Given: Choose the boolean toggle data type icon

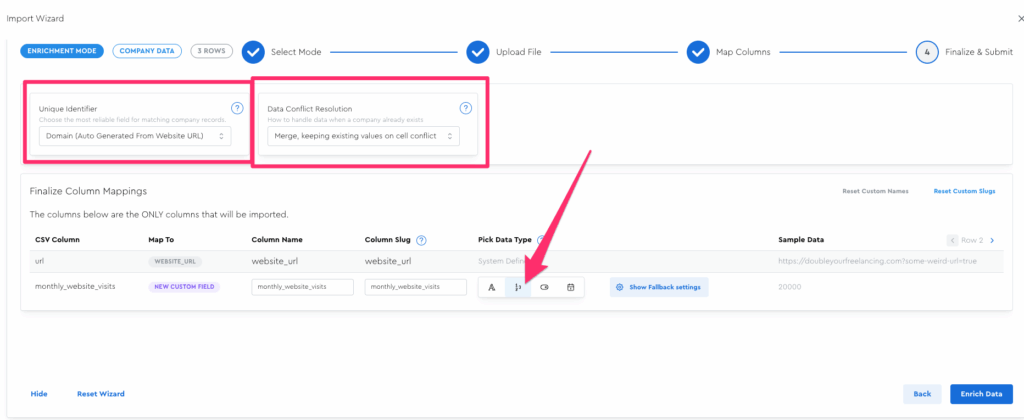Looking at the screenshot, I should point(544,287).
